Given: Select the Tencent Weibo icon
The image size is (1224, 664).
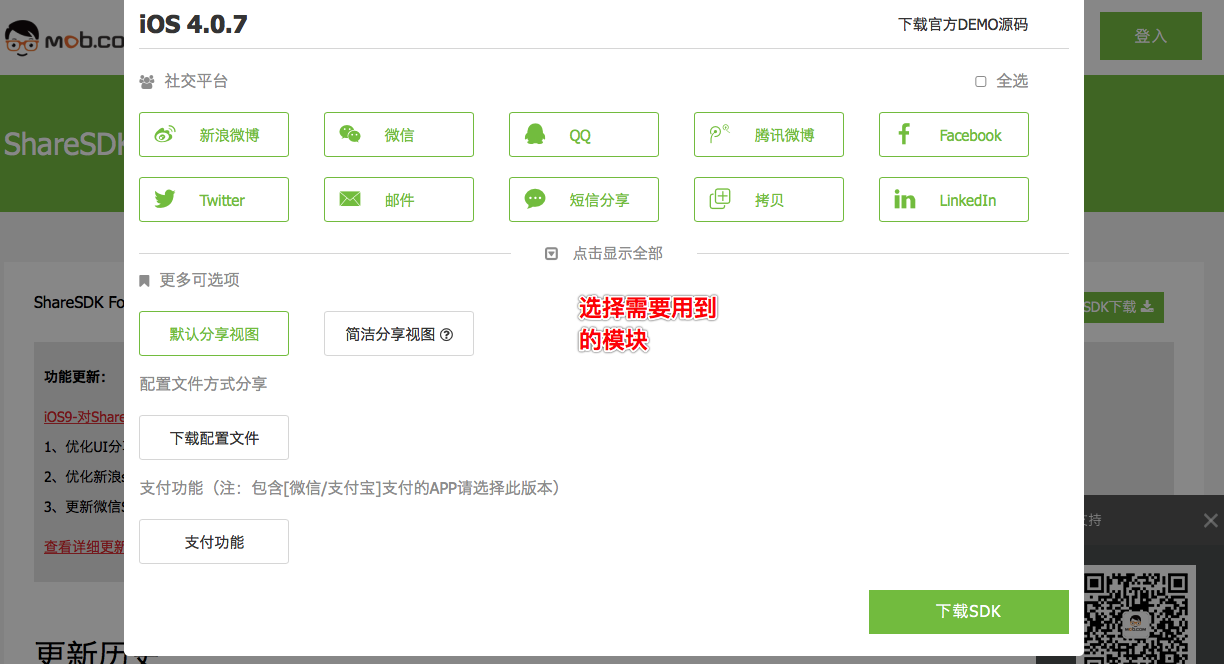Looking at the screenshot, I should [720, 135].
